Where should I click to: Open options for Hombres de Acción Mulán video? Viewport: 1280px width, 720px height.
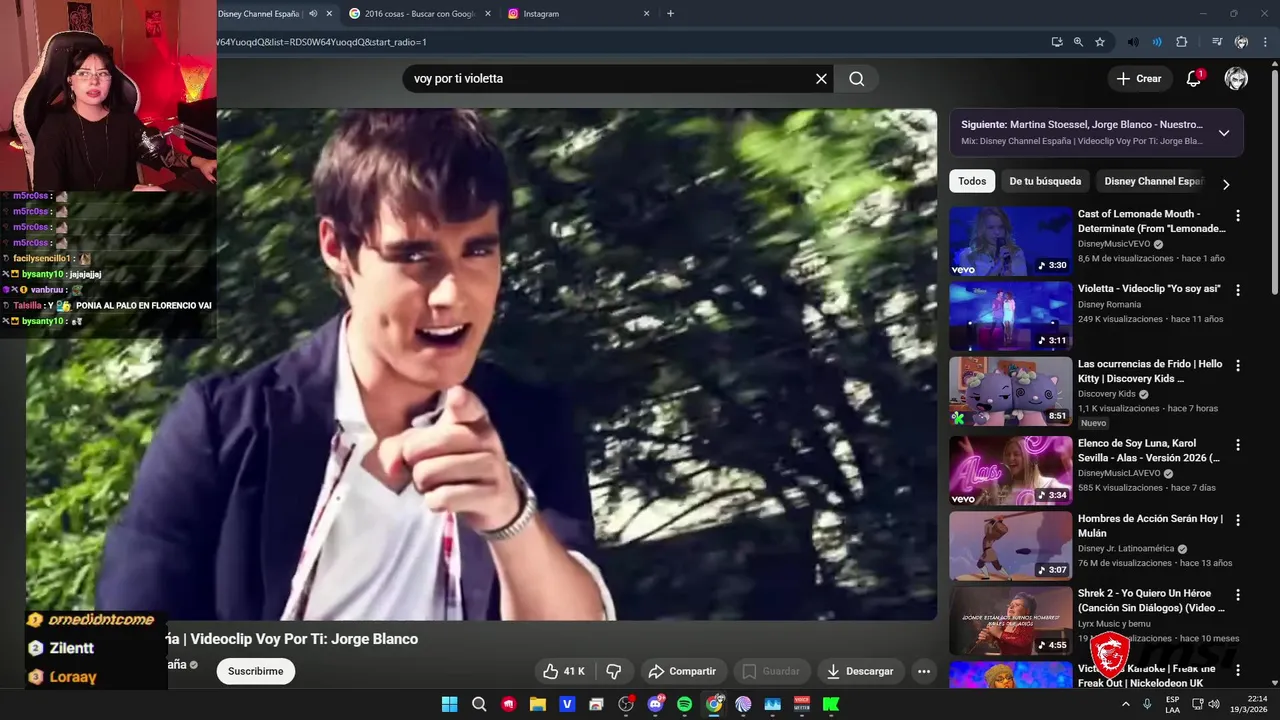tap(1238, 521)
